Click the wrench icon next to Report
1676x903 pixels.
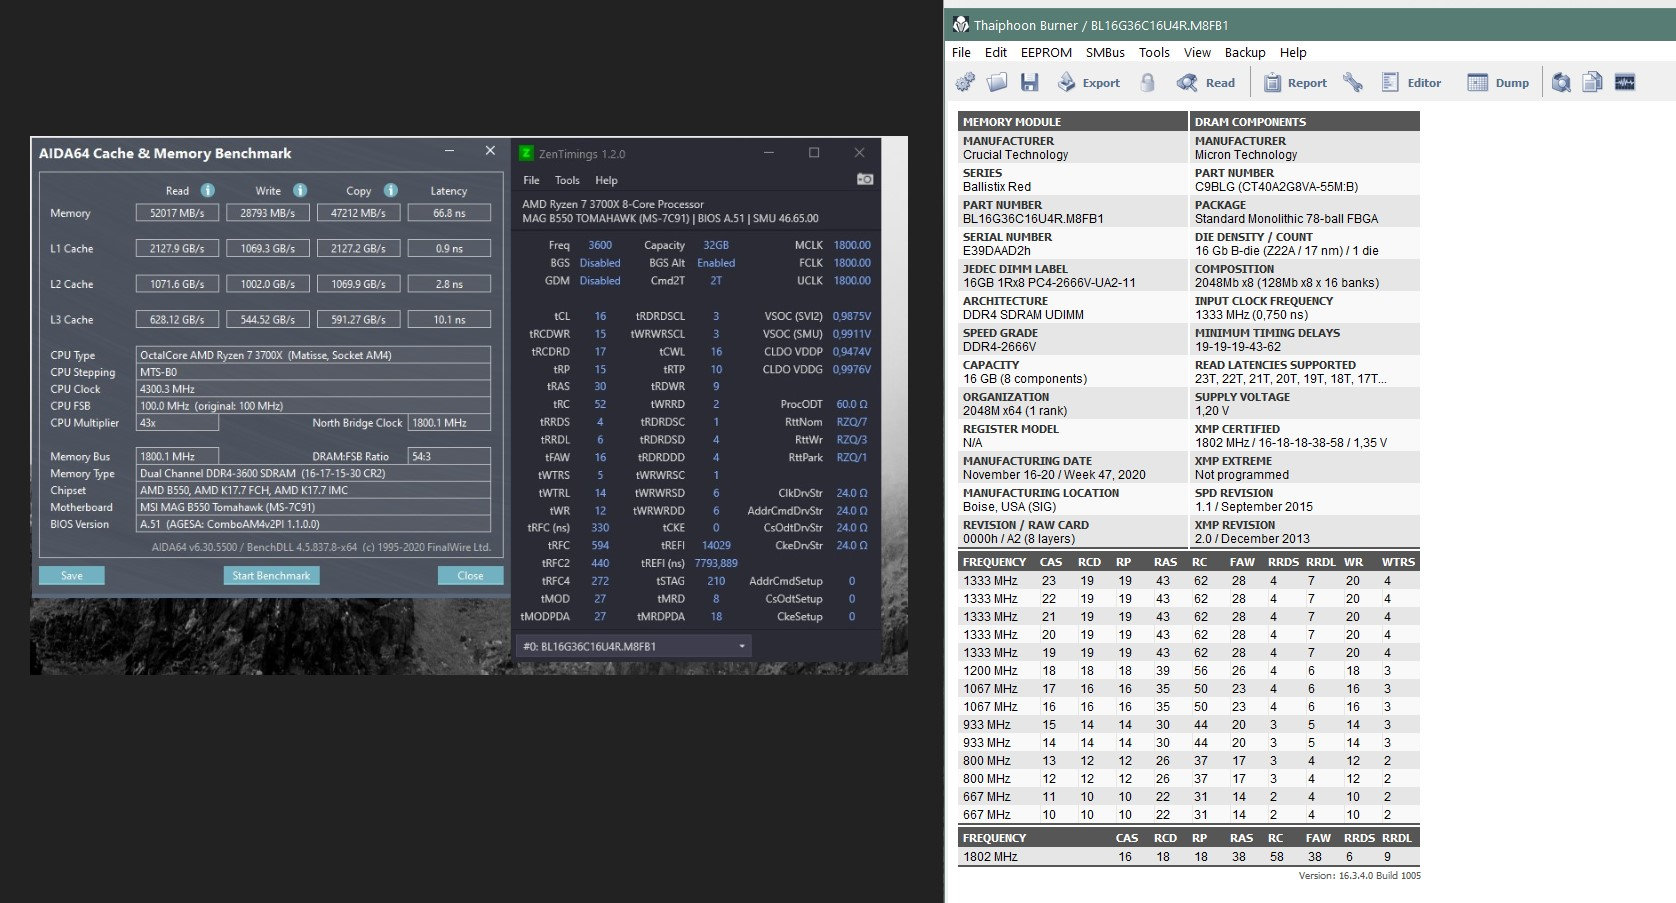[x=1353, y=83]
